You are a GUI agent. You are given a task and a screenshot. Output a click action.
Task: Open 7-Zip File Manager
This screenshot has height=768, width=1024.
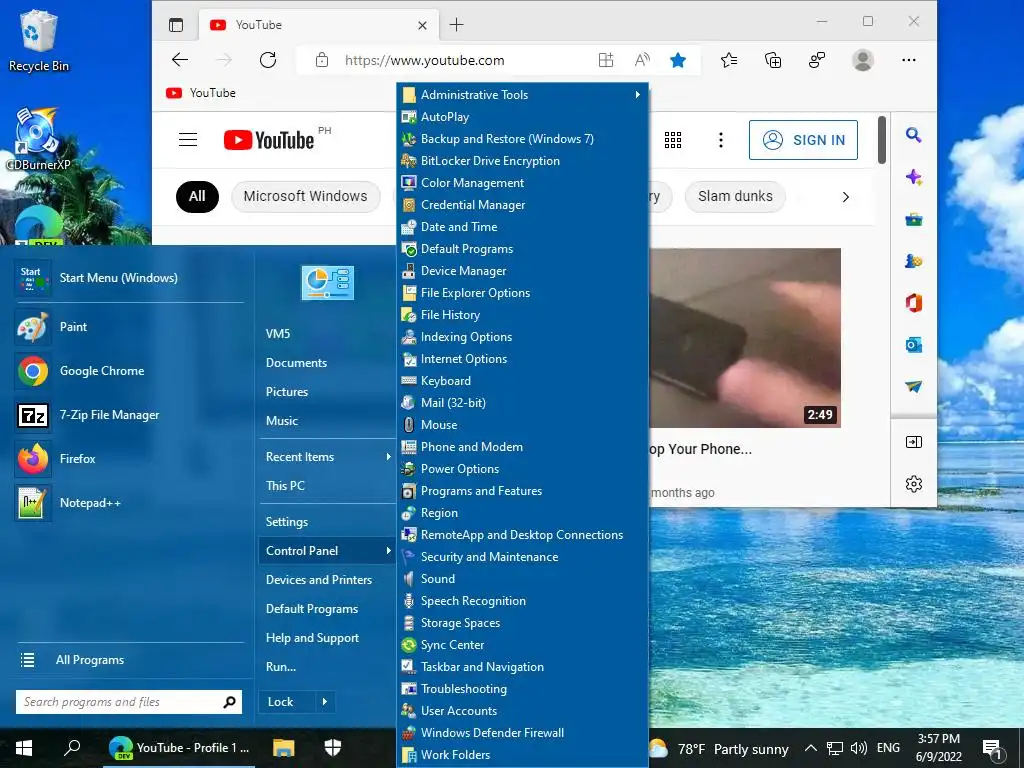pyautogui.click(x=129, y=415)
